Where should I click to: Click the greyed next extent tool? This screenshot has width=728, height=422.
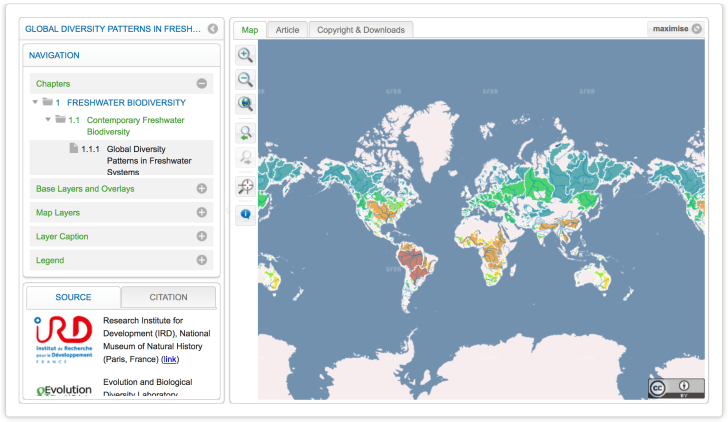click(x=245, y=158)
